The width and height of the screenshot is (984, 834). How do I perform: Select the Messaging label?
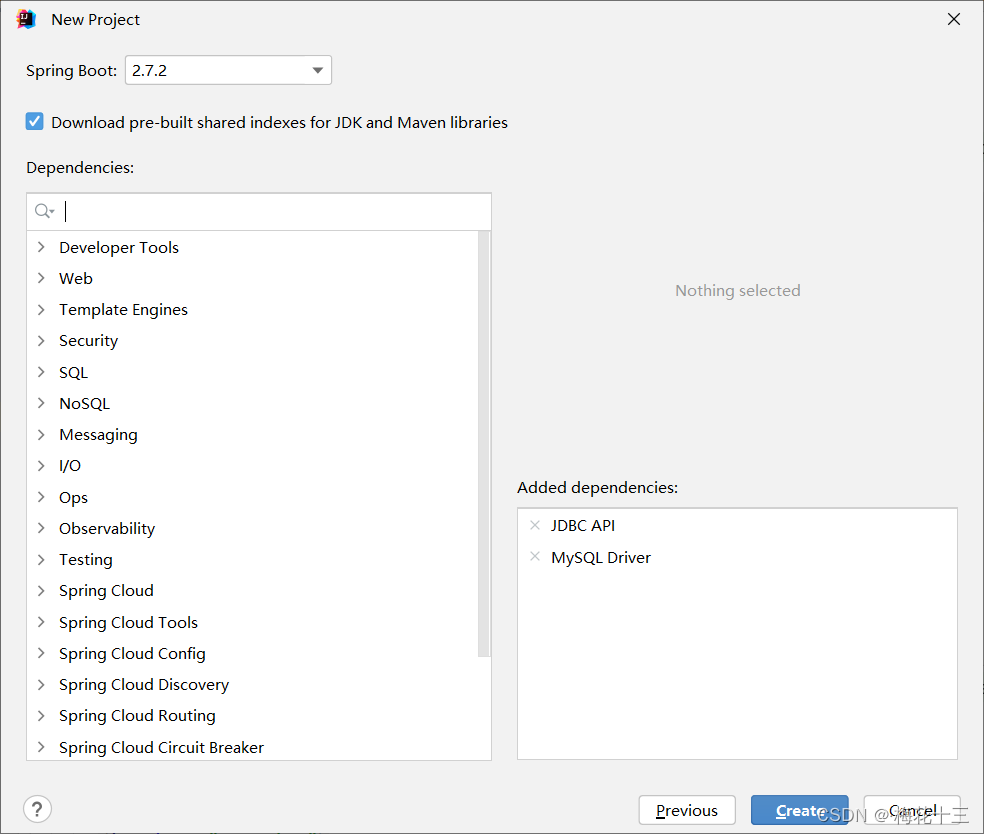coord(99,434)
